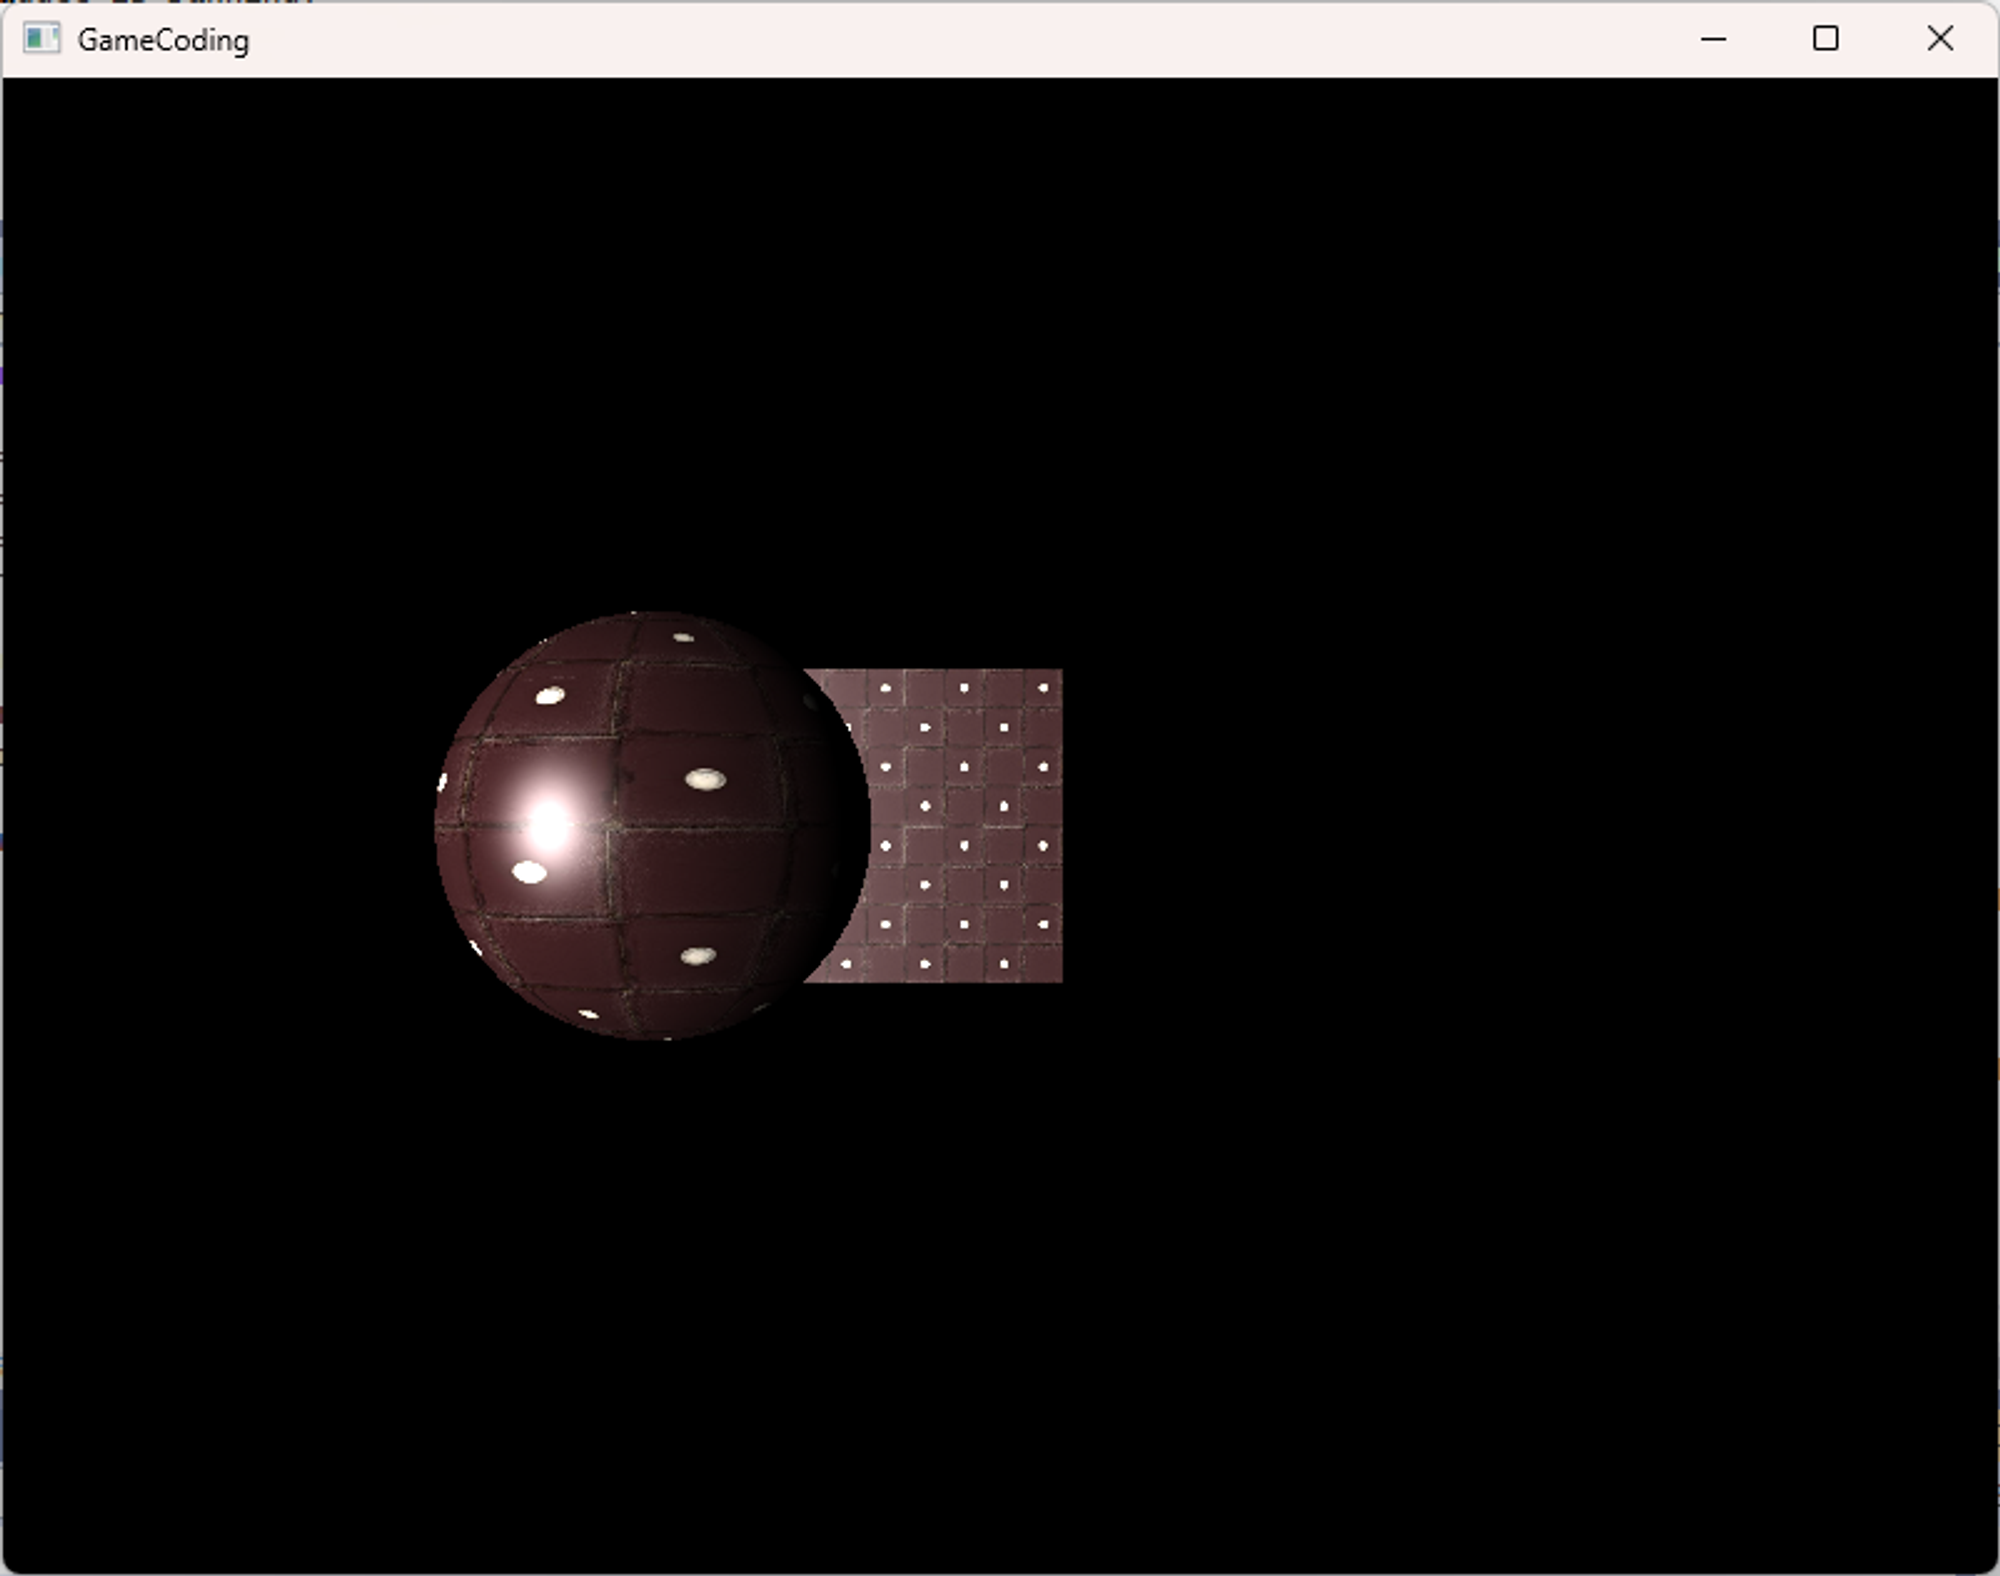Click the bottom-right corner of the tiled square

point(1058,978)
